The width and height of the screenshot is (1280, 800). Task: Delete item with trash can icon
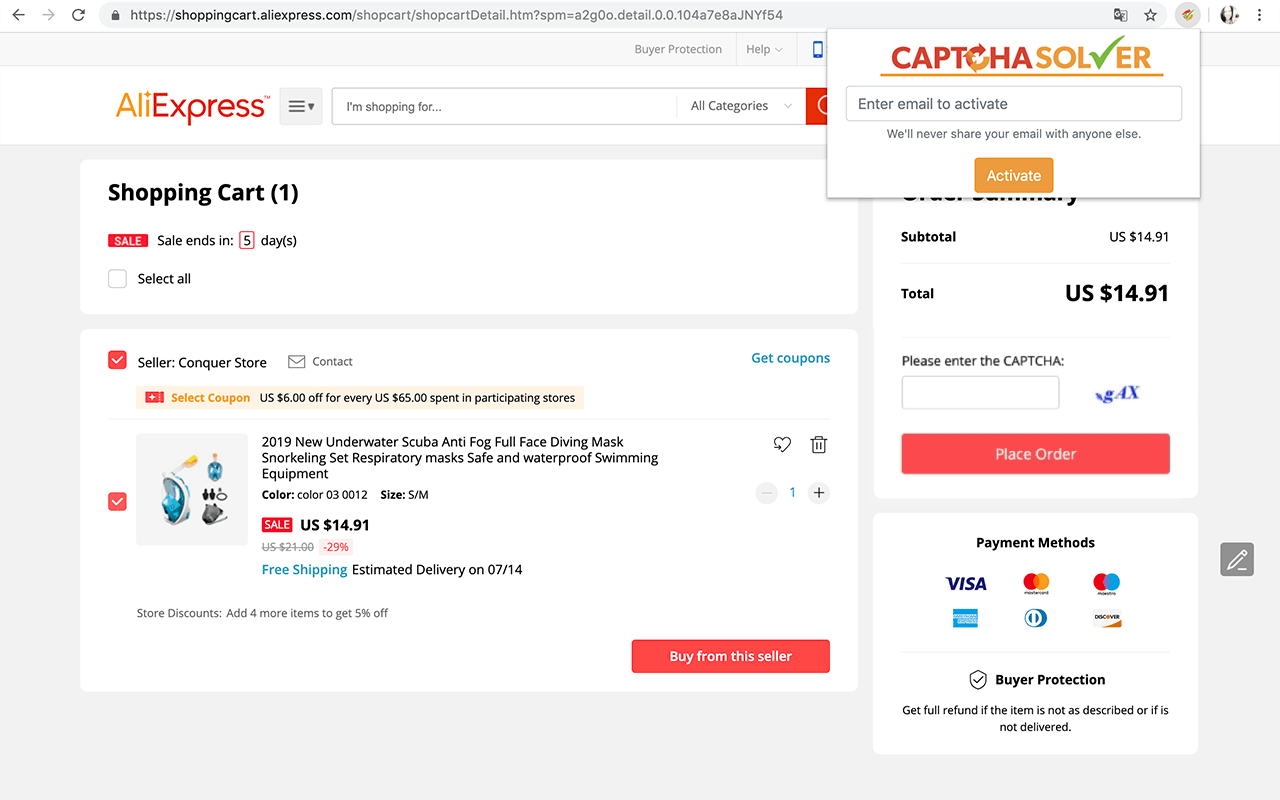point(819,445)
